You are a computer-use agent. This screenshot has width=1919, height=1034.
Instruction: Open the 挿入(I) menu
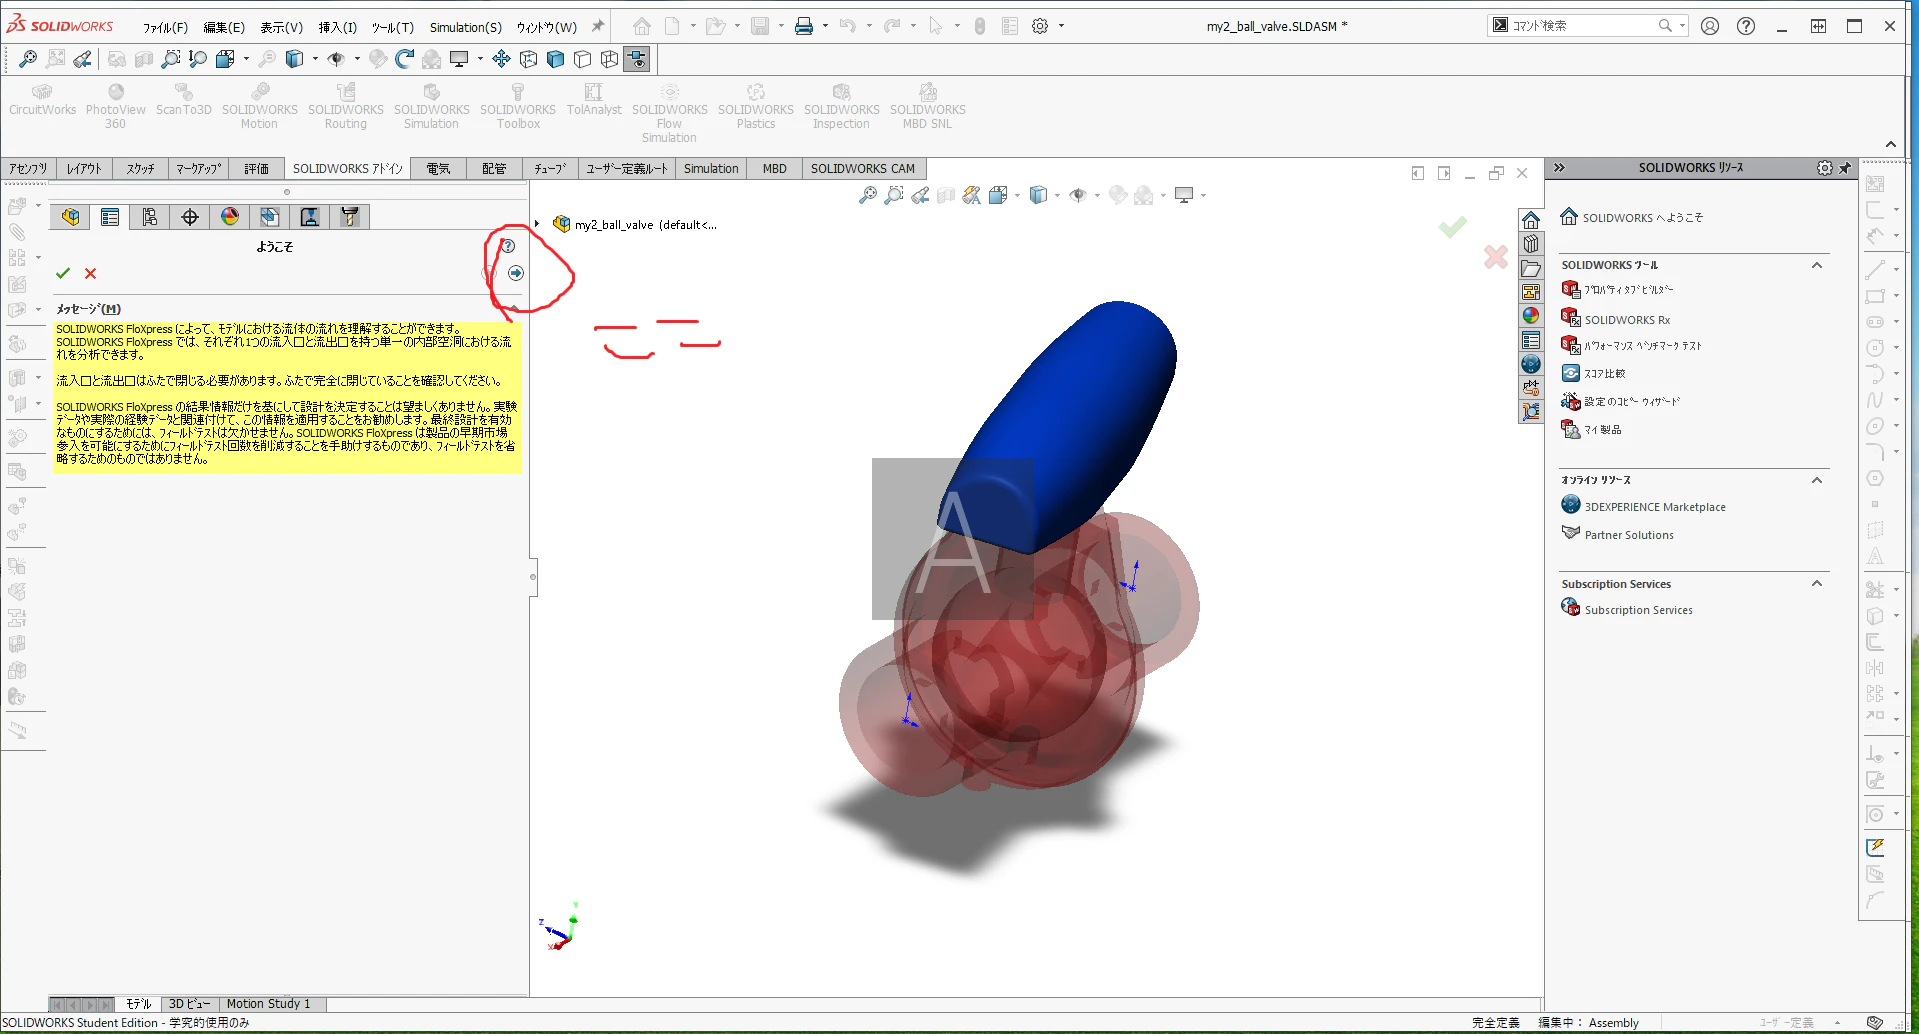[338, 27]
